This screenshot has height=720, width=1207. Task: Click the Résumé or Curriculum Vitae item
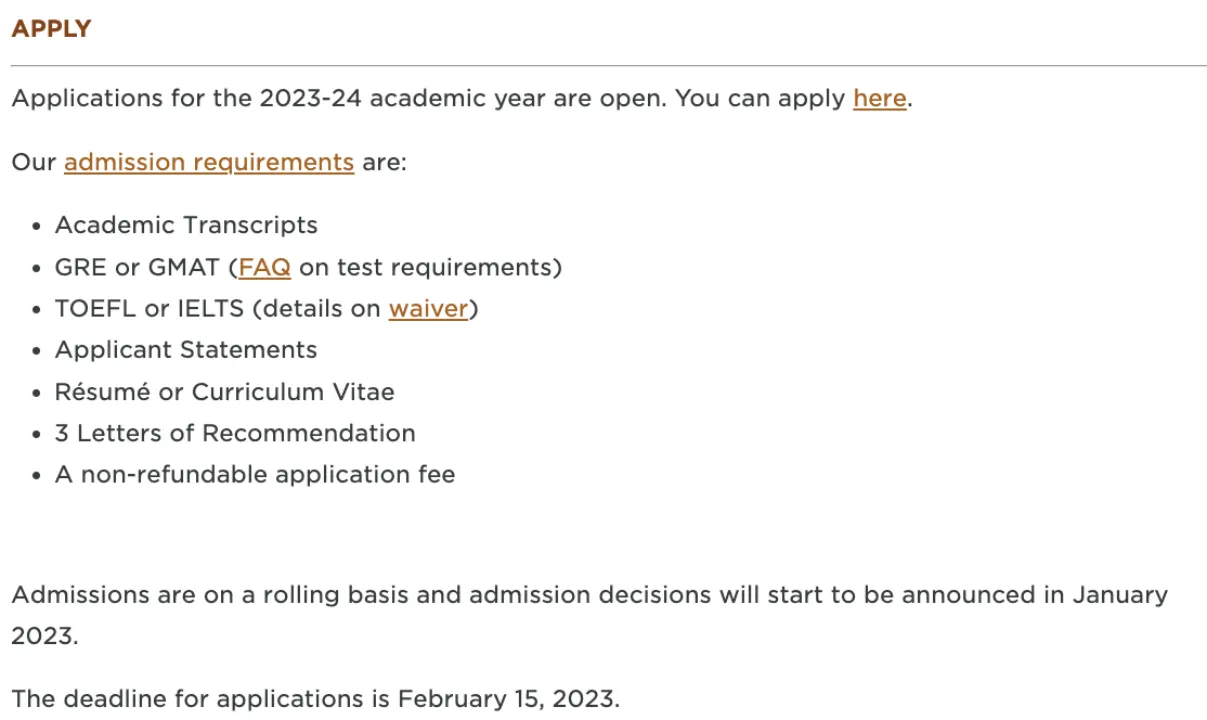point(224,392)
